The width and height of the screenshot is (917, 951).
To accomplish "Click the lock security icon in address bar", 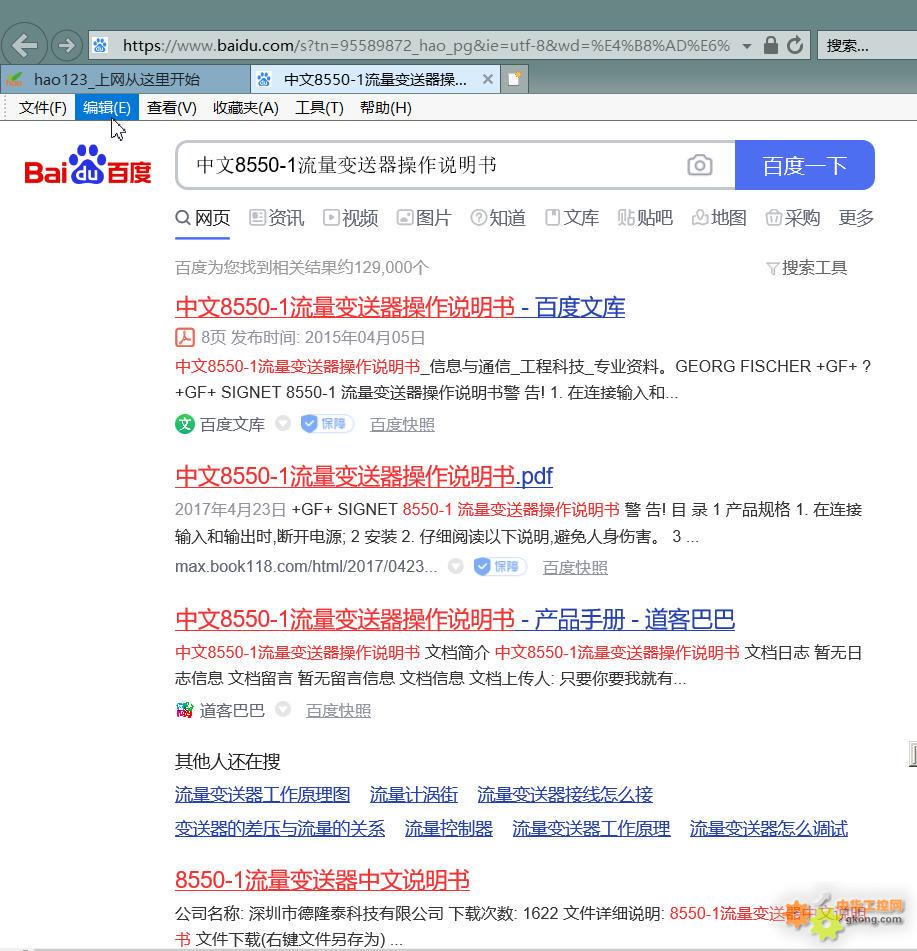I will tap(770, 45).
